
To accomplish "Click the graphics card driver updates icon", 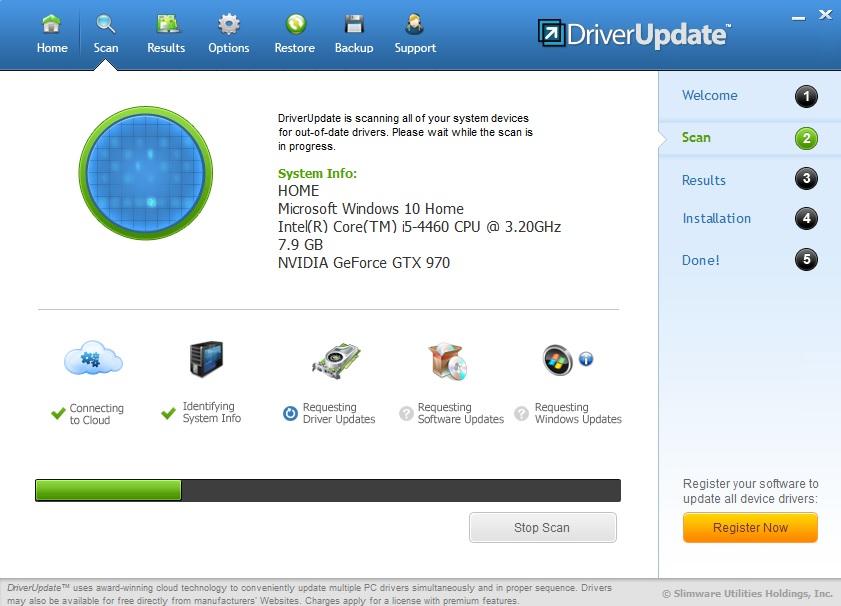I will 336,361.
